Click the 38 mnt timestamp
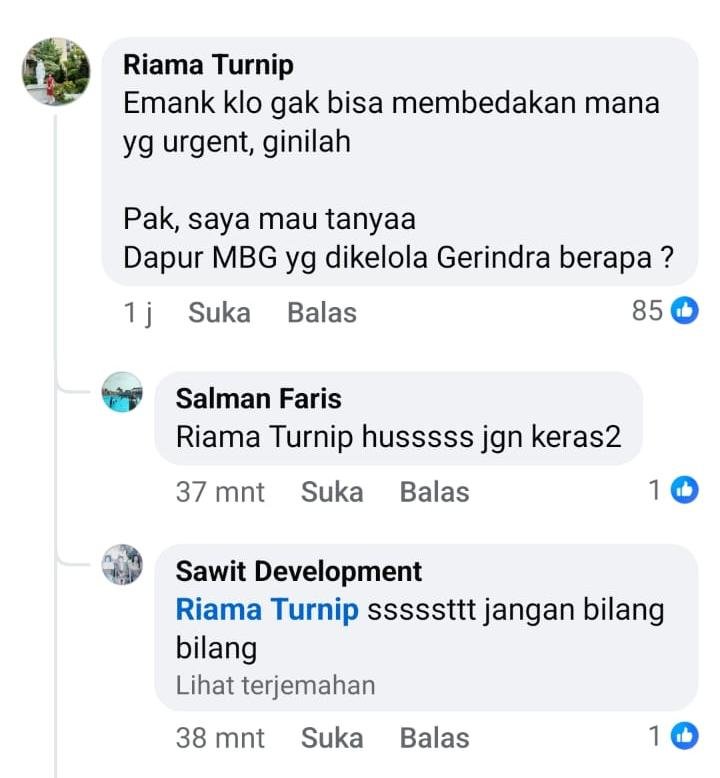The image size is (720, 778). pyautogui.click(x=220, y=738)
